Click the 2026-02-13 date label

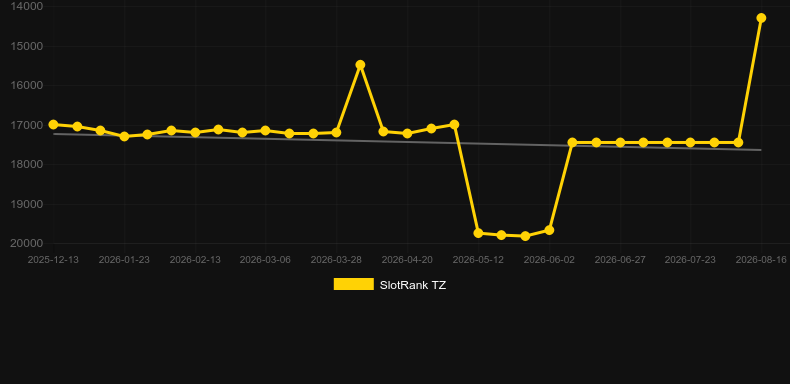click(195, 260)
